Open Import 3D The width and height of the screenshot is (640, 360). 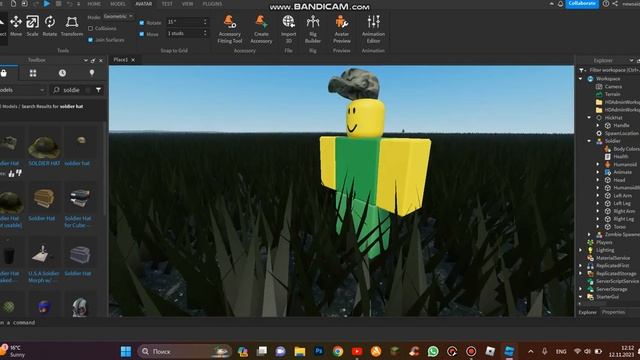(x=289, y=29)
